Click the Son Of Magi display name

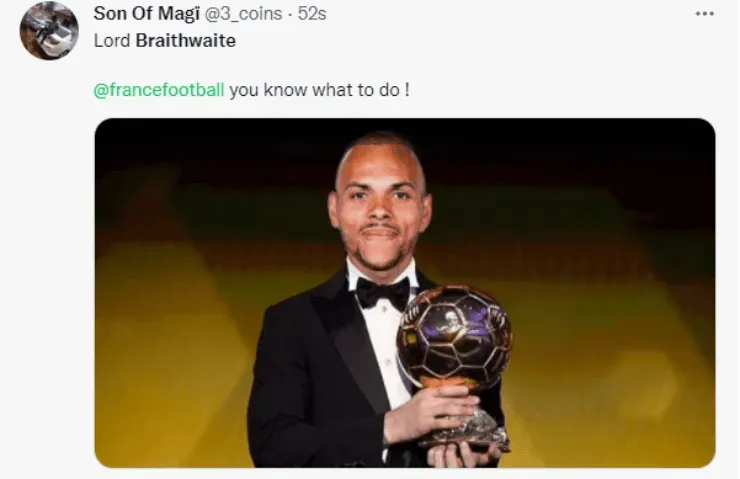(147, 14)
